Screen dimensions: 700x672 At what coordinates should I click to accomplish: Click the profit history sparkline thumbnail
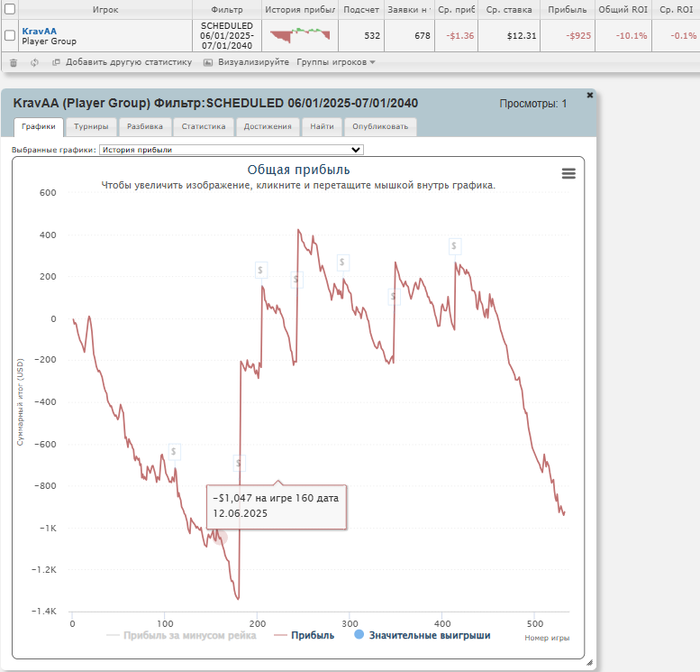(300, 36)
